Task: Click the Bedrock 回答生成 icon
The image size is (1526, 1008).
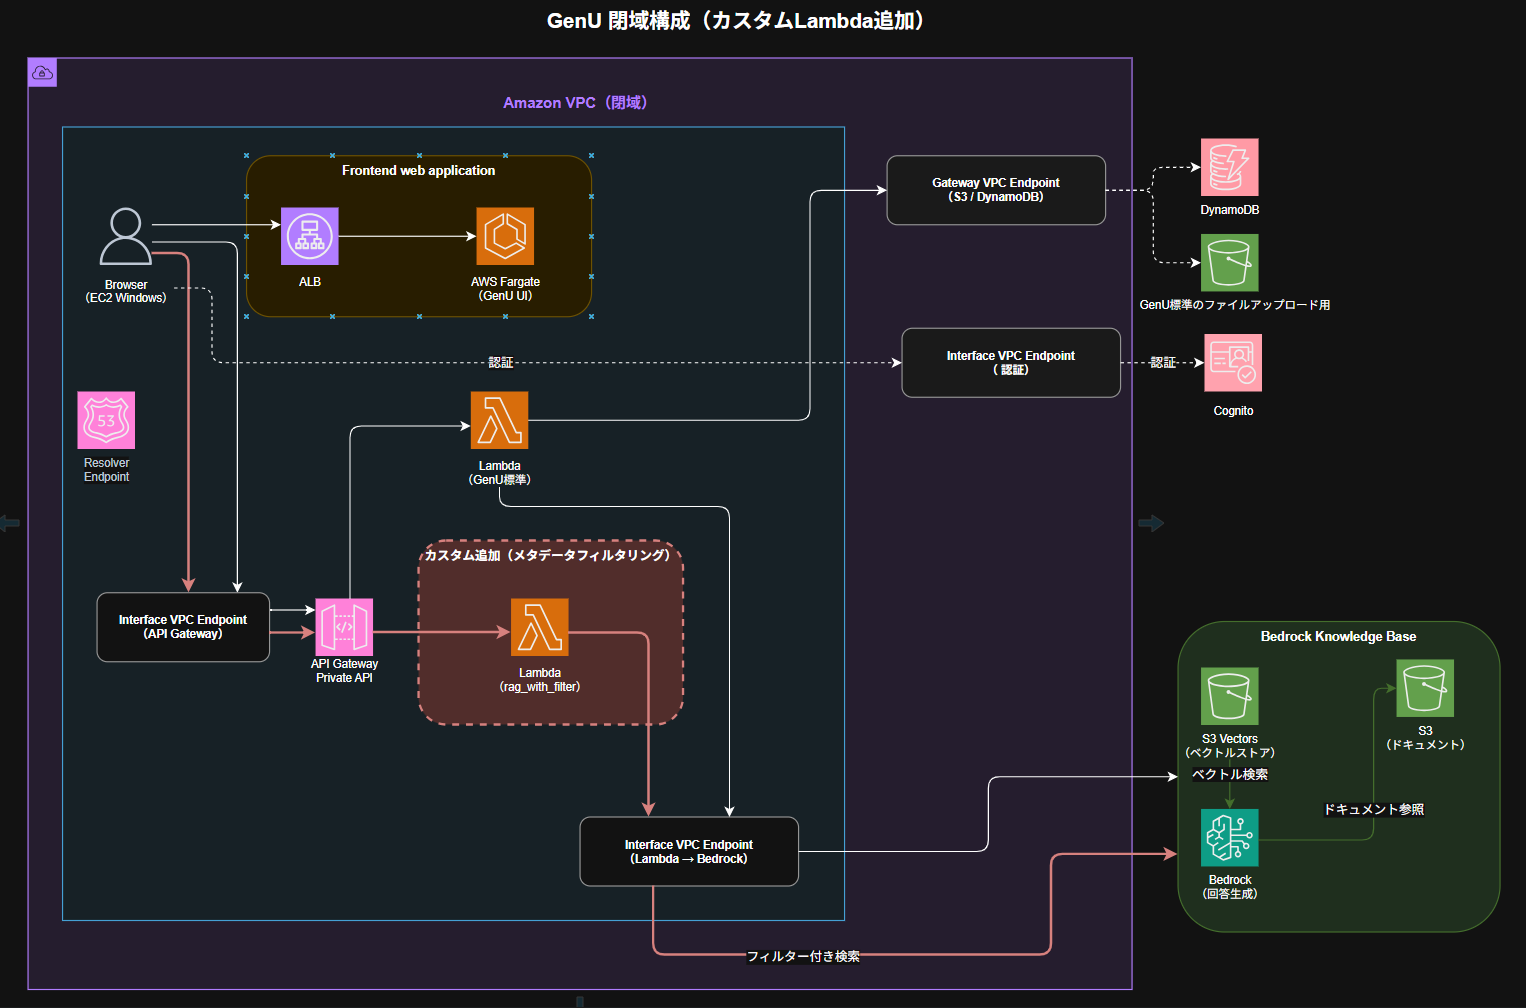Action: 1229,838
